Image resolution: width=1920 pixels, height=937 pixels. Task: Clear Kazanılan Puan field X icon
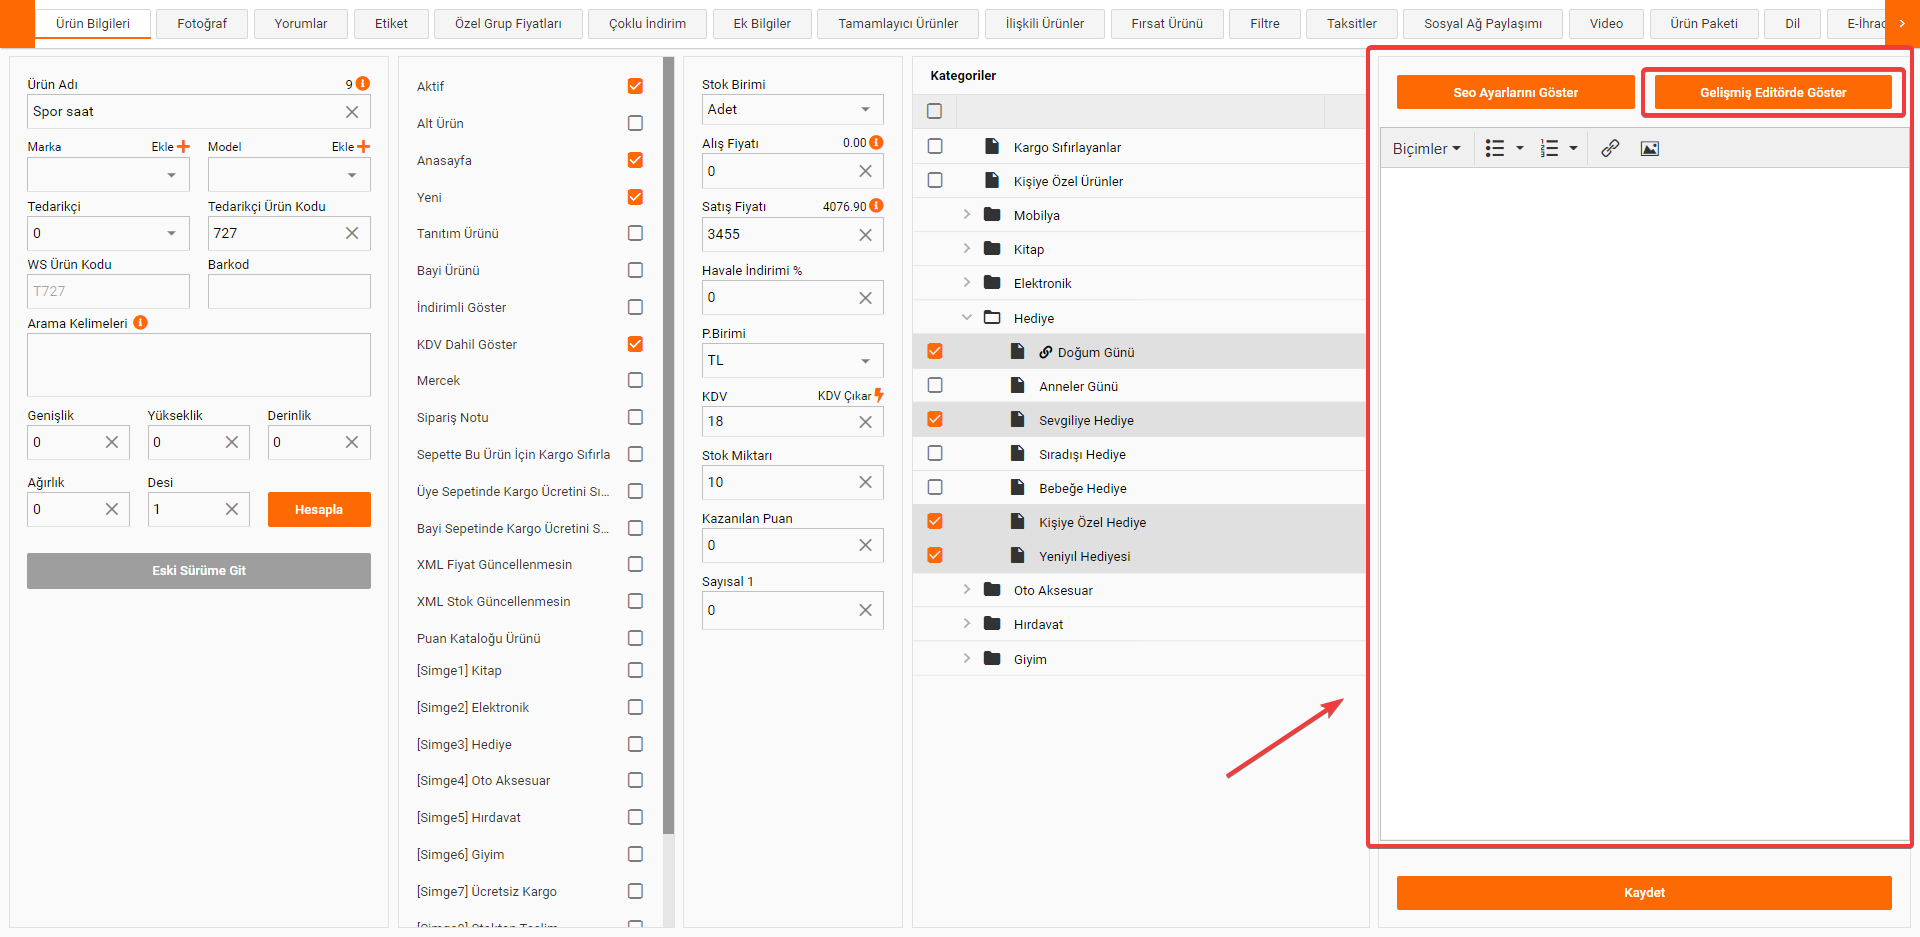(866, 545)
